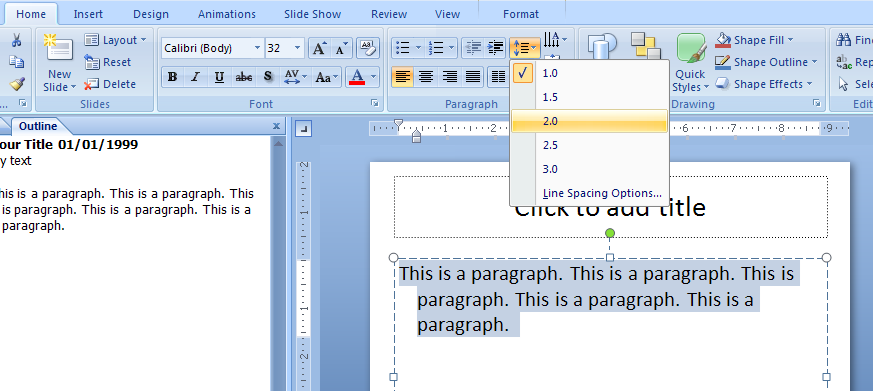Viewport: 873px width, 391px height.
Task: Open the Drawing dialog launcher
Action: (x=817, y=103)
